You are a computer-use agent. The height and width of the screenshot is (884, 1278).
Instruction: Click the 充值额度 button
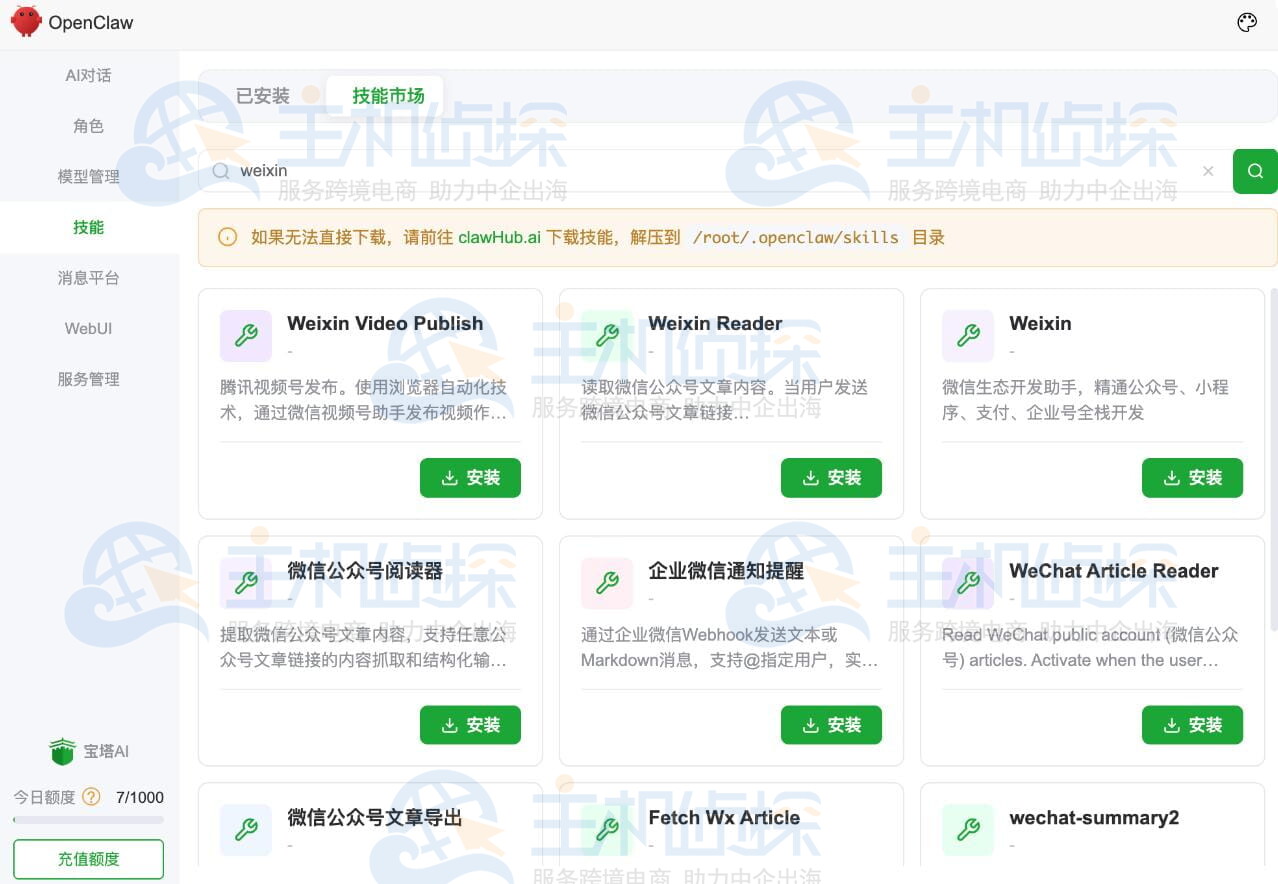tap(87, 858)
